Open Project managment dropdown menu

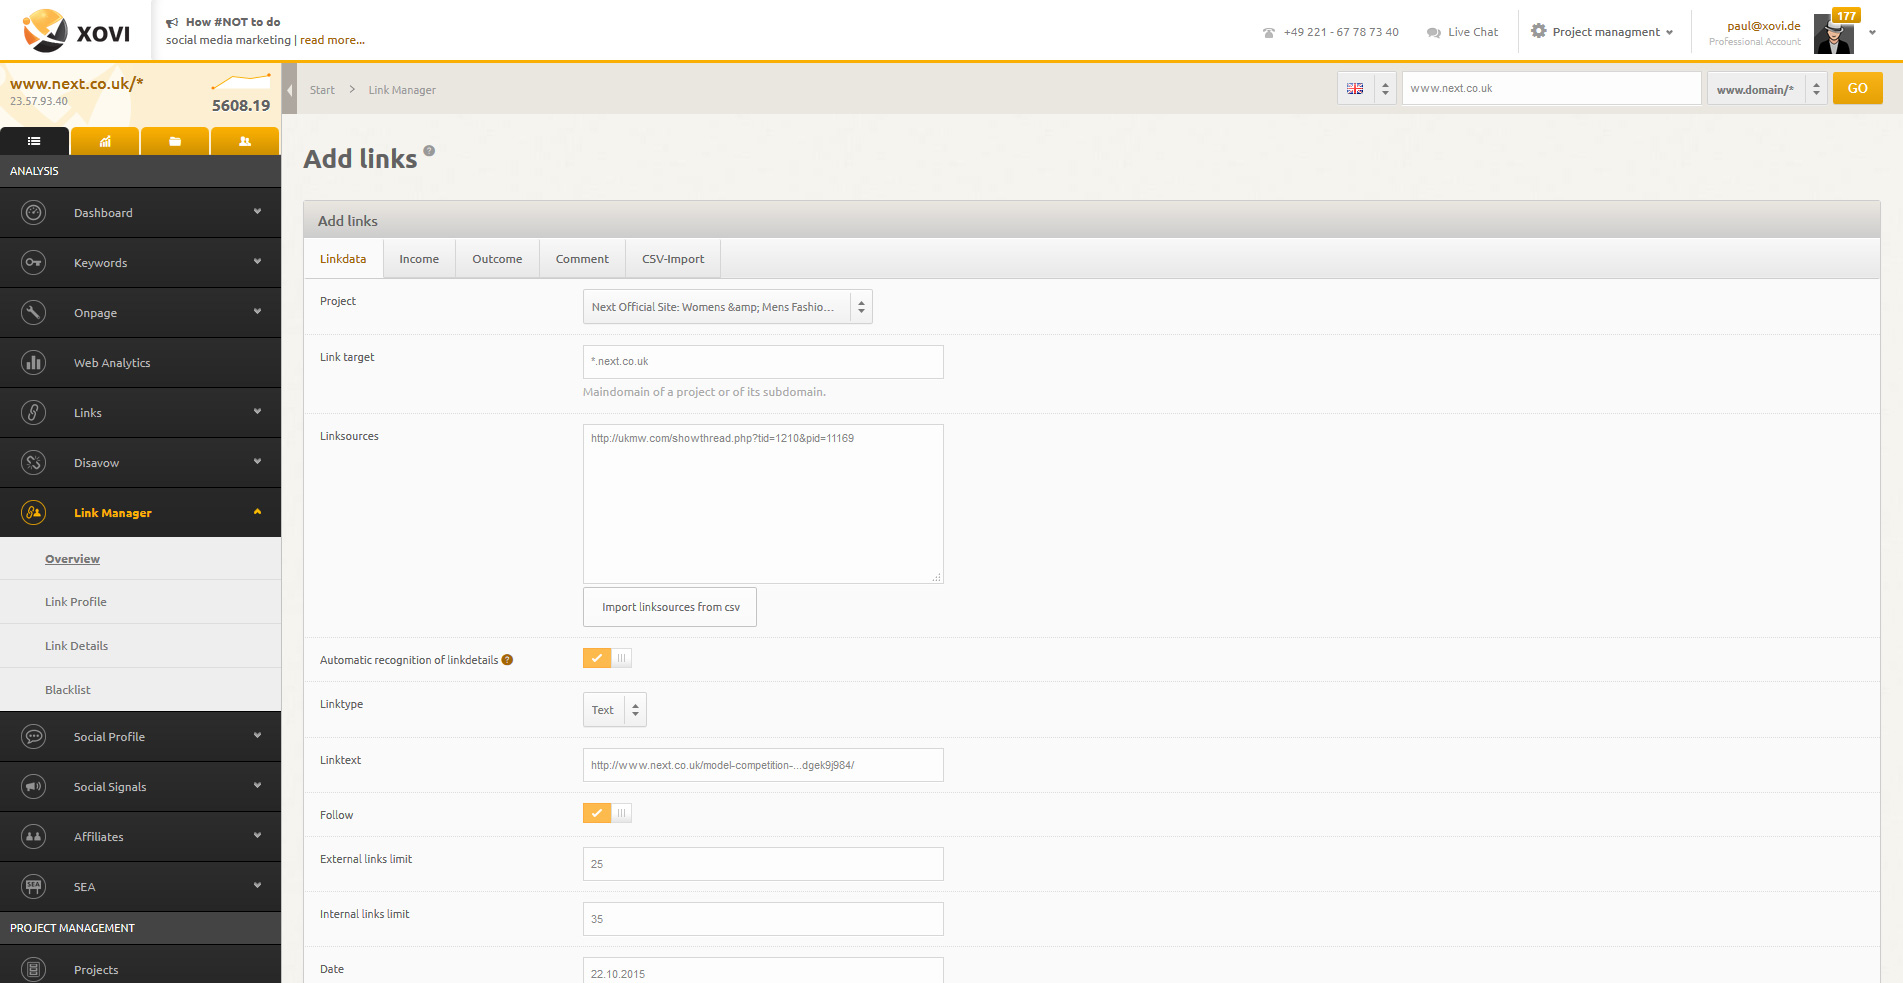[1602, 32]
